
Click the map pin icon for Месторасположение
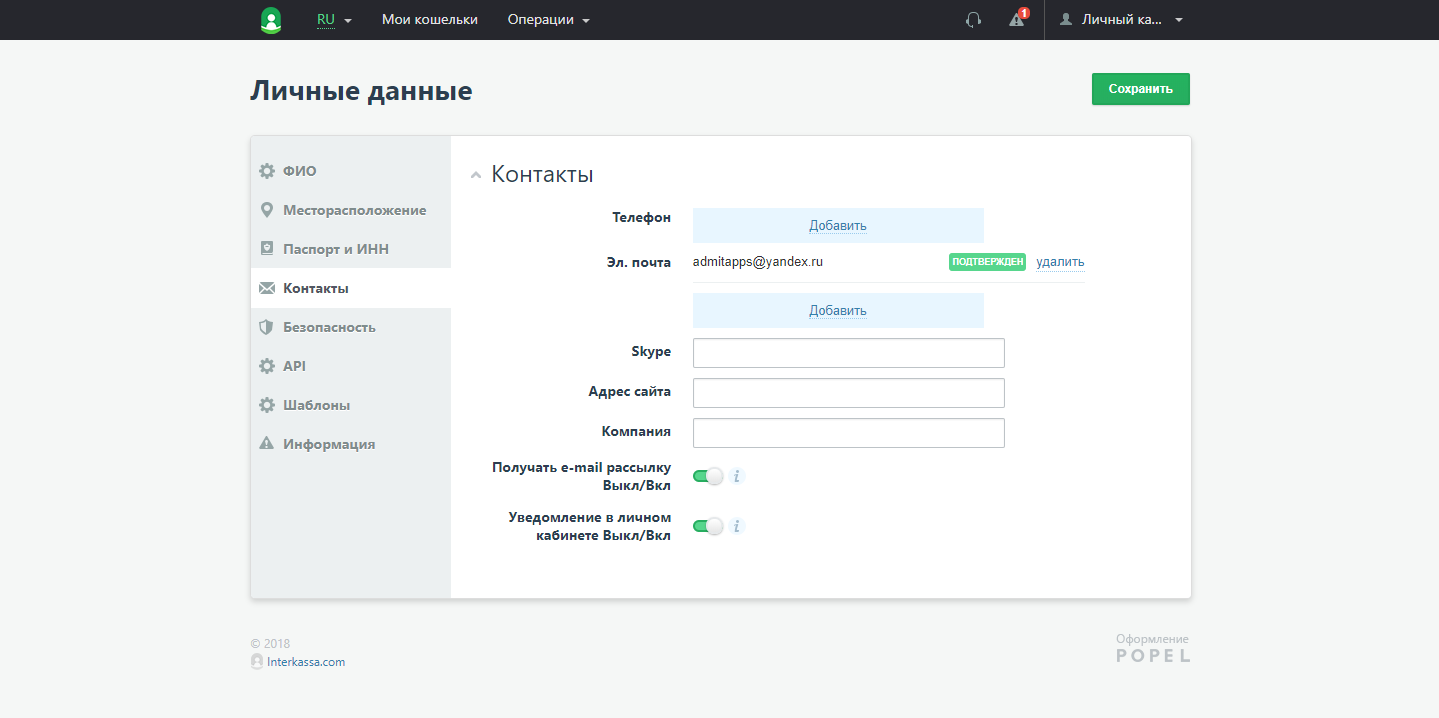click(266, 210)
